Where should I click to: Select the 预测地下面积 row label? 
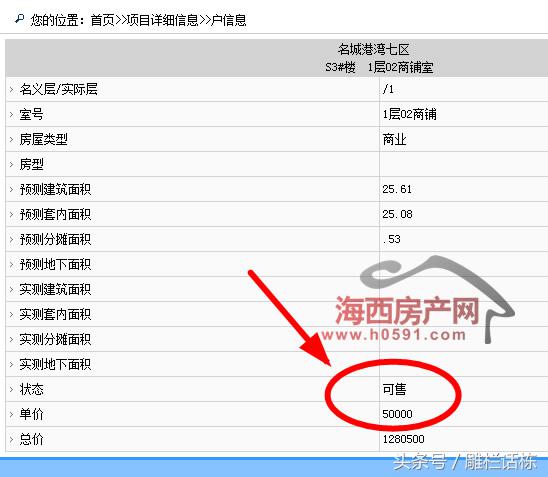coord(55,264)
